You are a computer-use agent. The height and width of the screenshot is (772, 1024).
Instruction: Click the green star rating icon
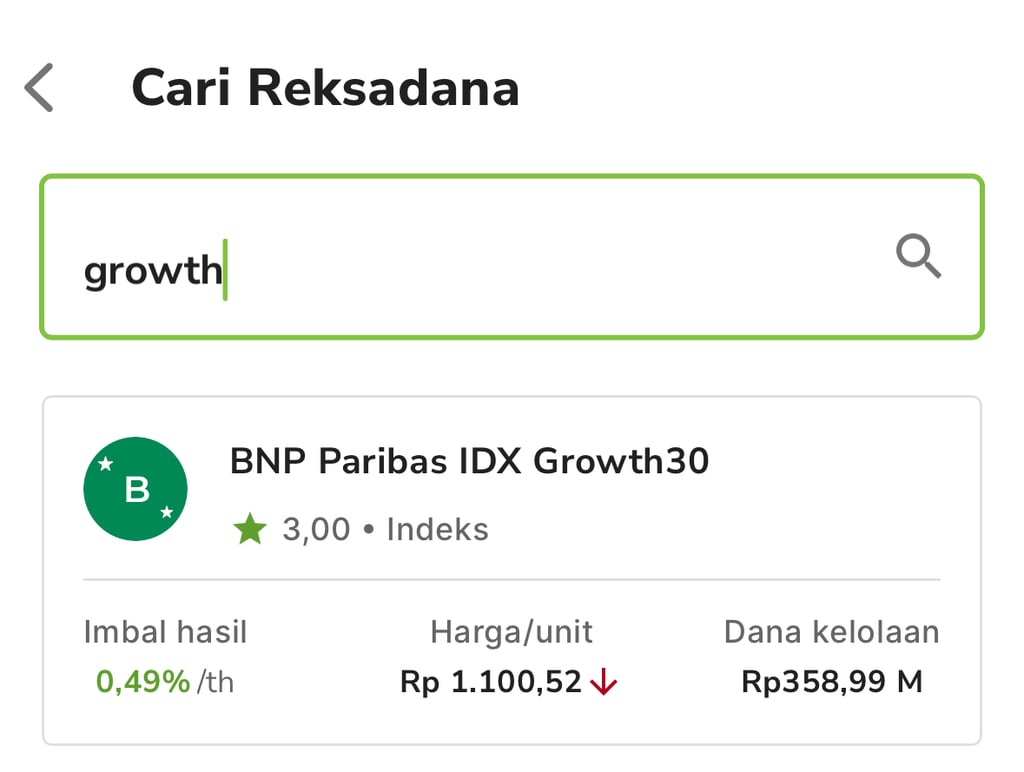click(250, 528)
